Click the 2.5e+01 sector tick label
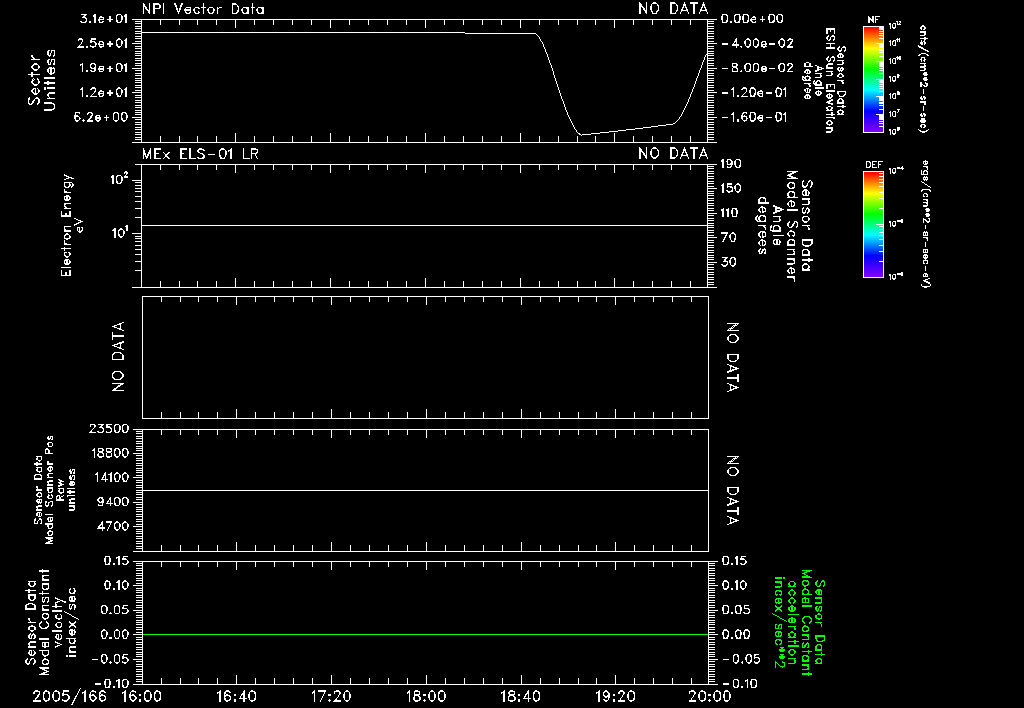Viewport: 1024px width, 708px height. pos(104,43)
